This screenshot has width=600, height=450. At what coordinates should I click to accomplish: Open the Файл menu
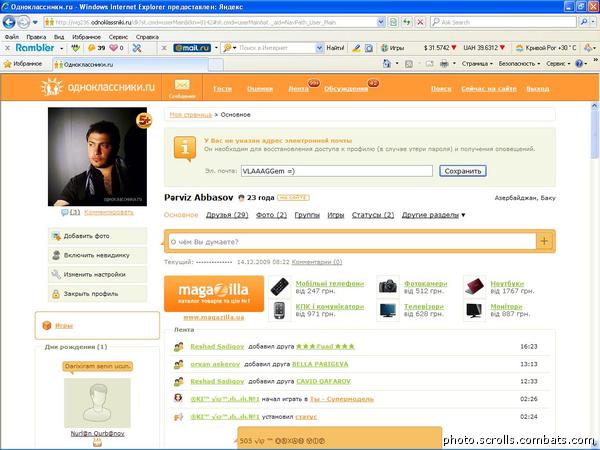pyautogui.click(x=12, y=37)
